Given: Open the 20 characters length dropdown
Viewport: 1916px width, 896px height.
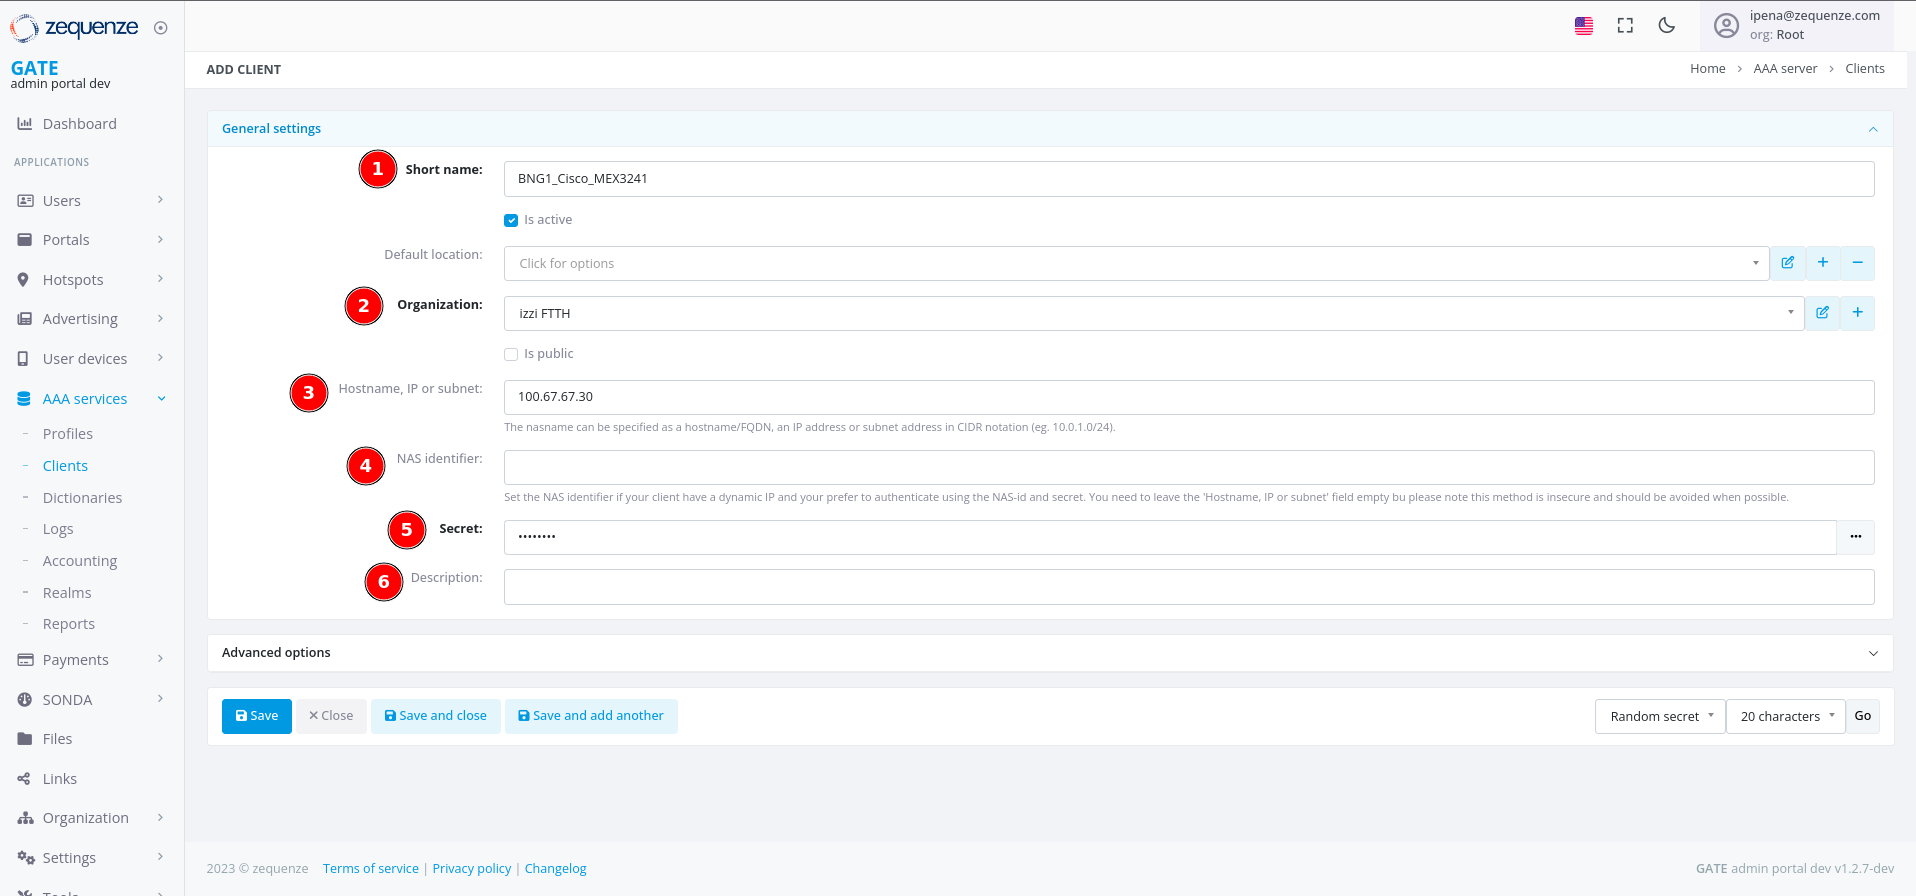Looking at the screenshot, I should [1785, 716].
